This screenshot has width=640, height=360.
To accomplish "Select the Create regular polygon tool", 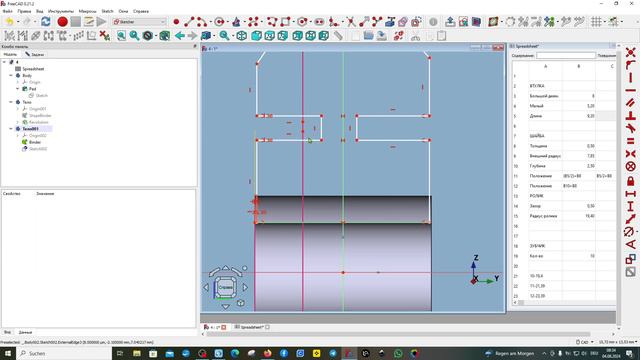I will (x=302, y=22).
